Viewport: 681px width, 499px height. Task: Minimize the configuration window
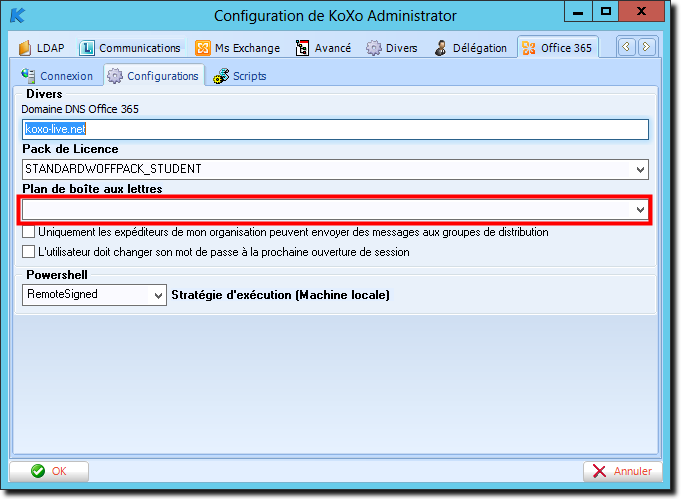point(578,12)
